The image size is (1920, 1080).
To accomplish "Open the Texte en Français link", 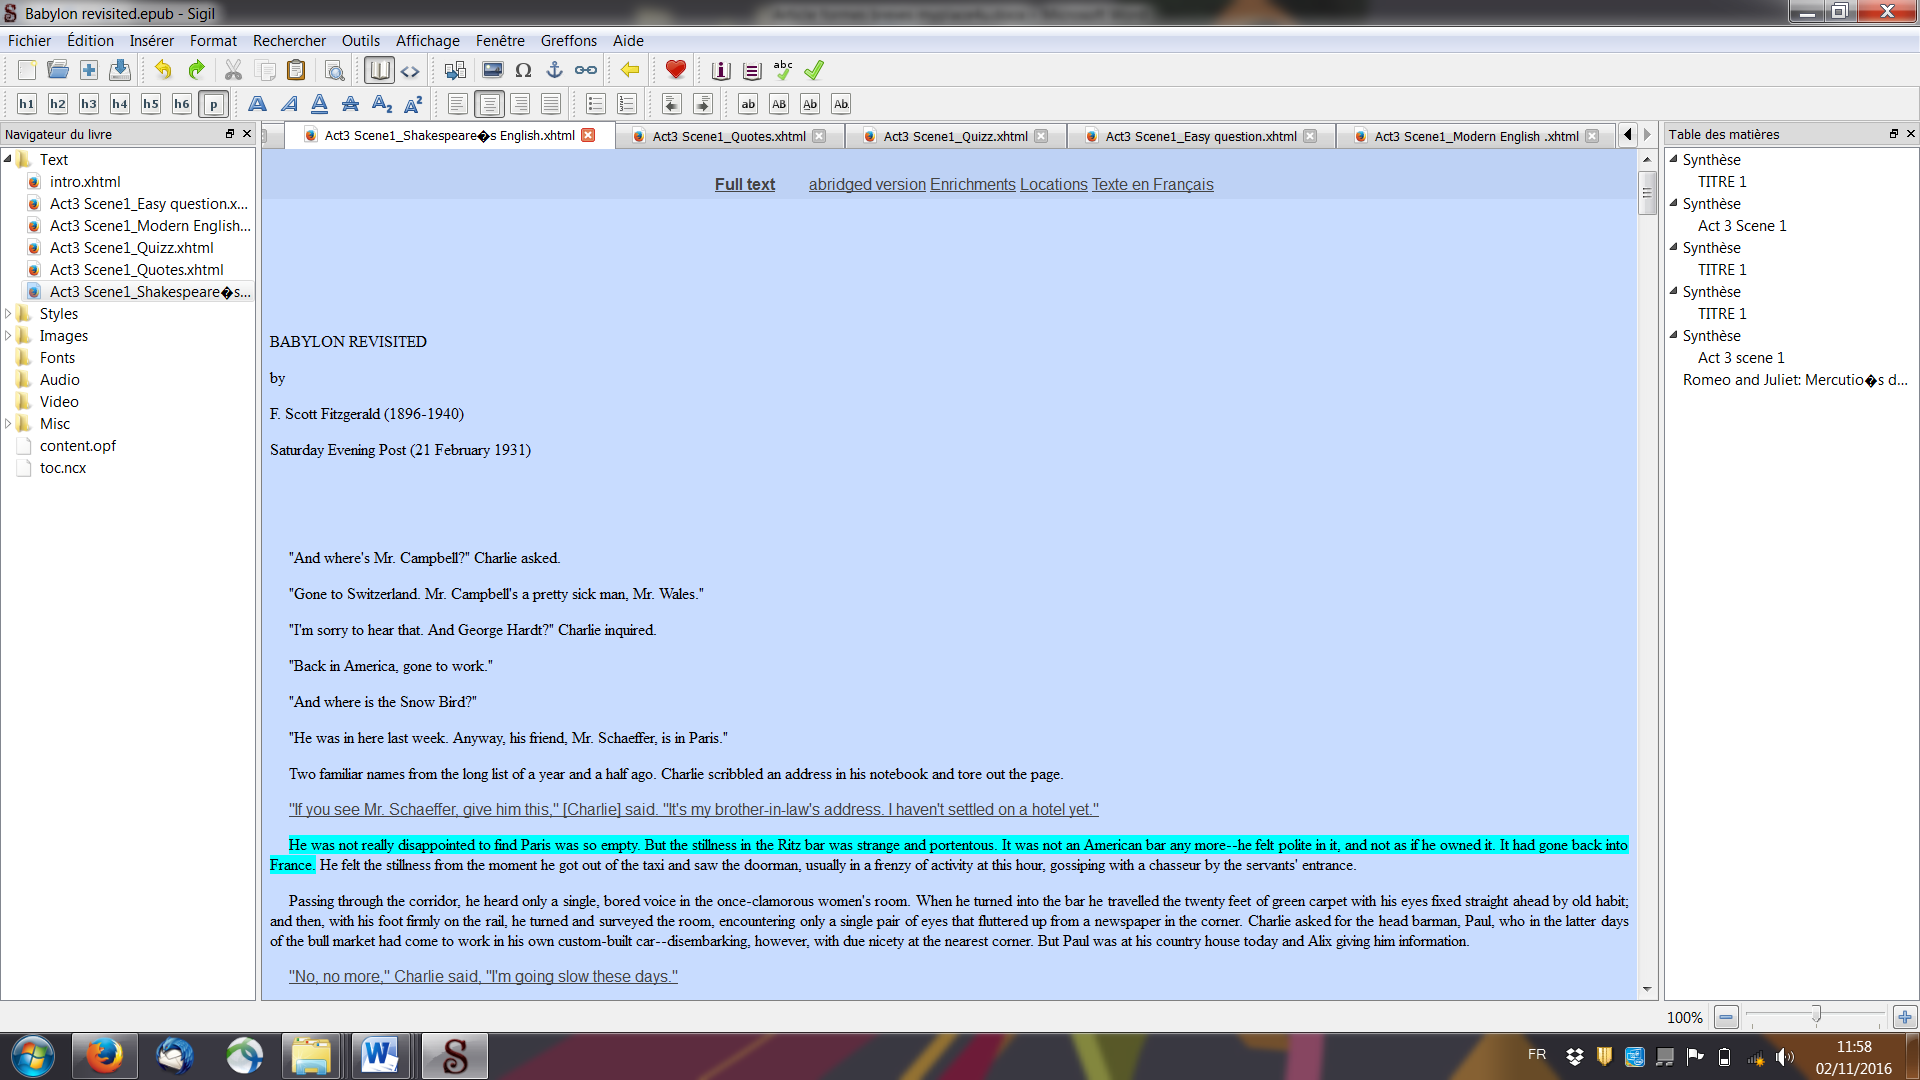I will pyautogui.click(x=1152, y=185).
